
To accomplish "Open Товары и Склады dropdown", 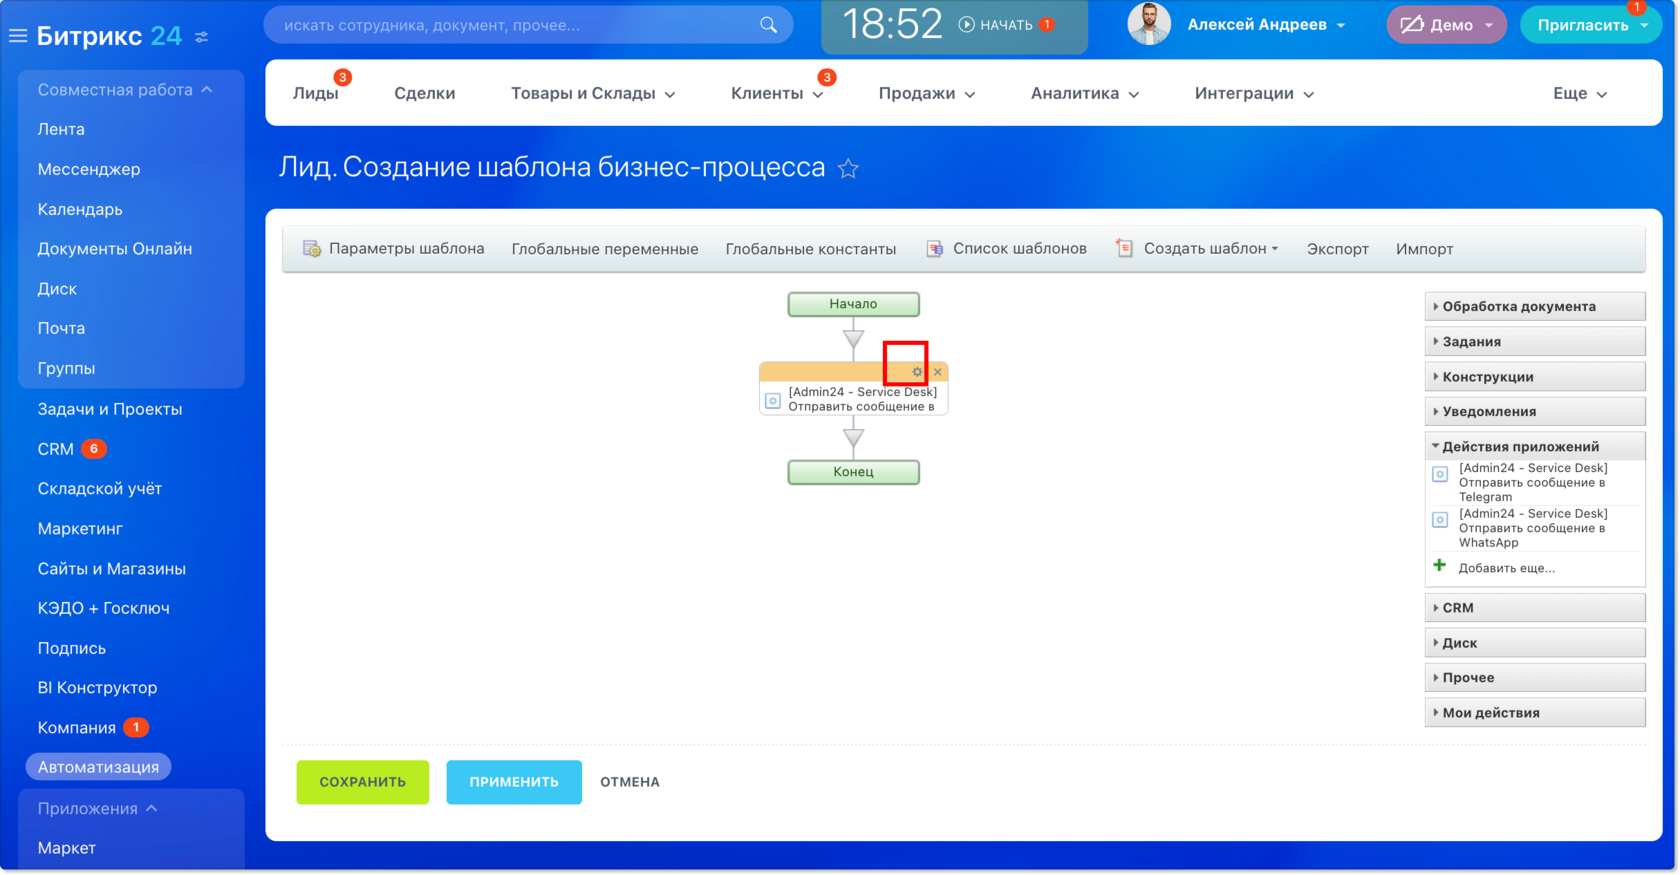I will click(x=593, y=94).
